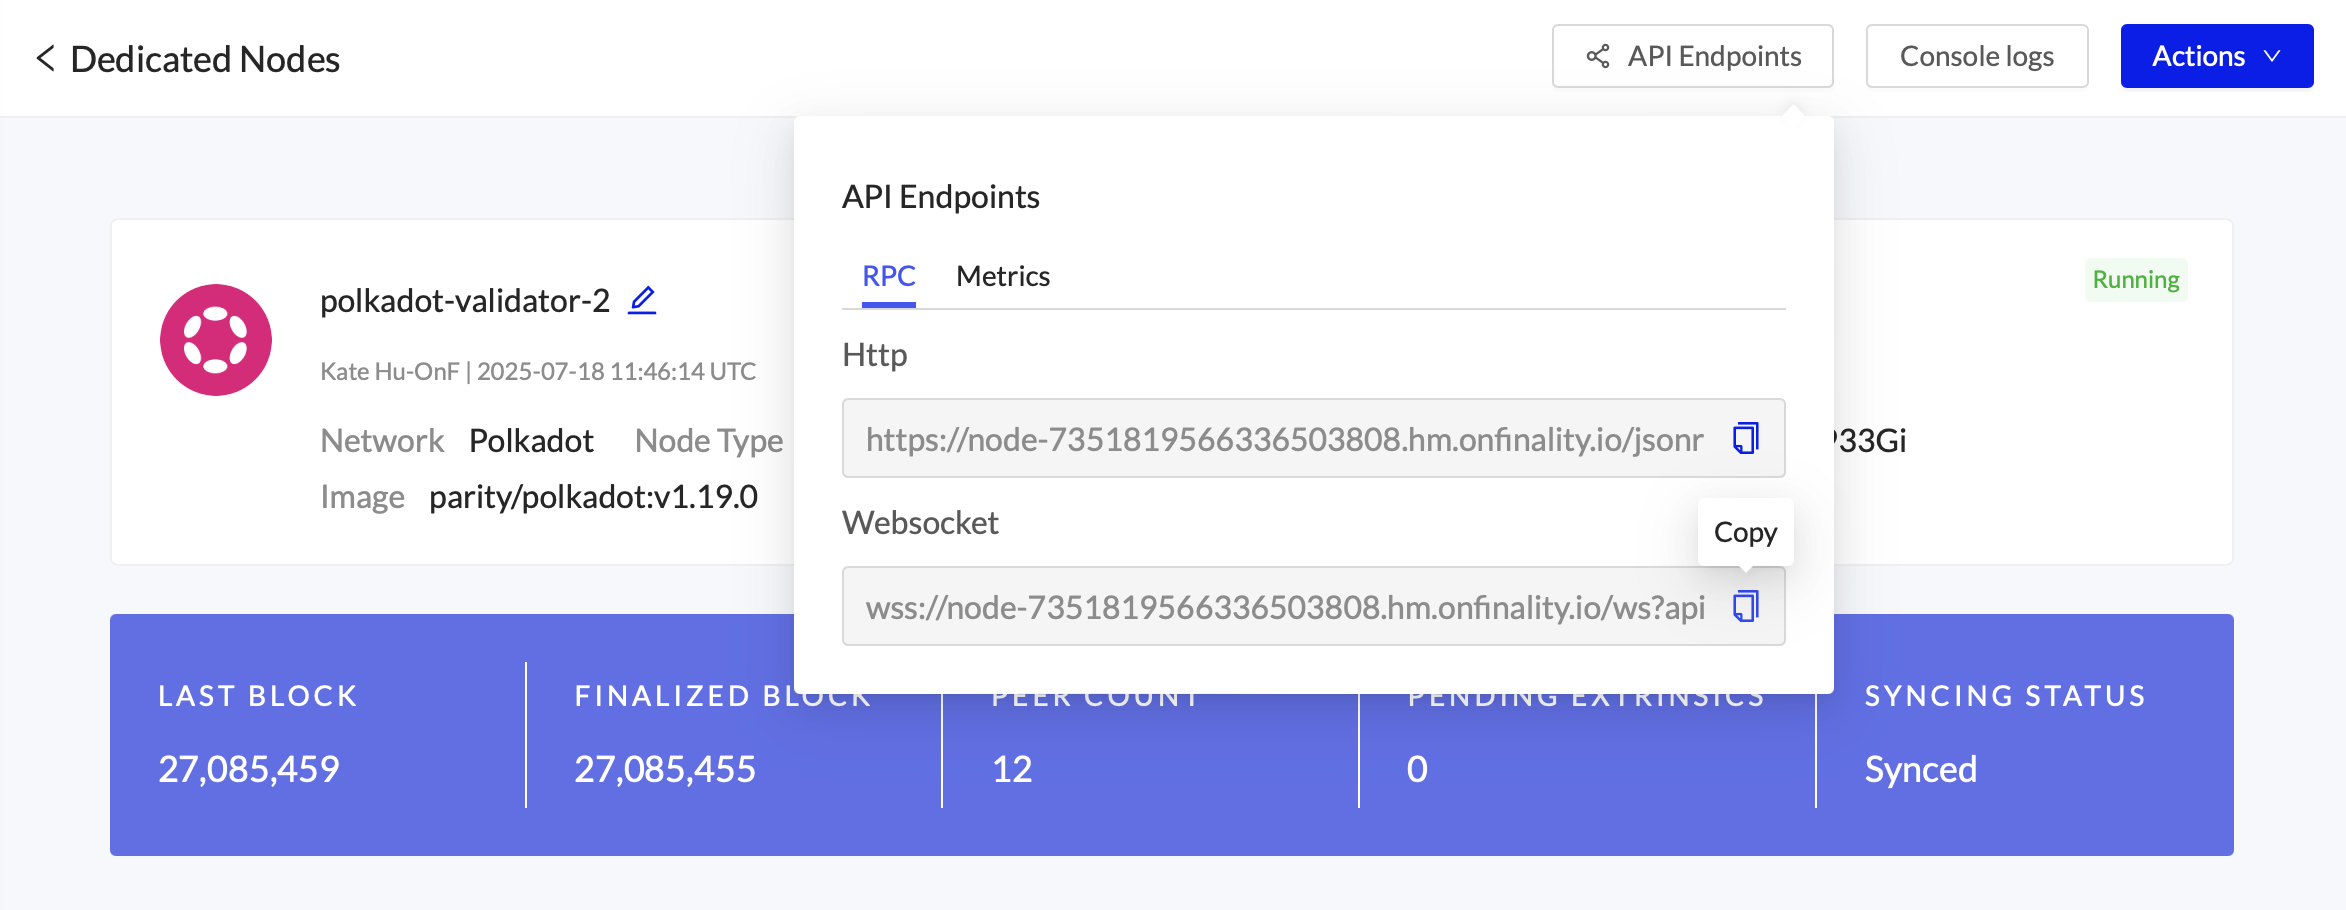
Task: Open the Actions dropdown
Action: coord(2216,56)
